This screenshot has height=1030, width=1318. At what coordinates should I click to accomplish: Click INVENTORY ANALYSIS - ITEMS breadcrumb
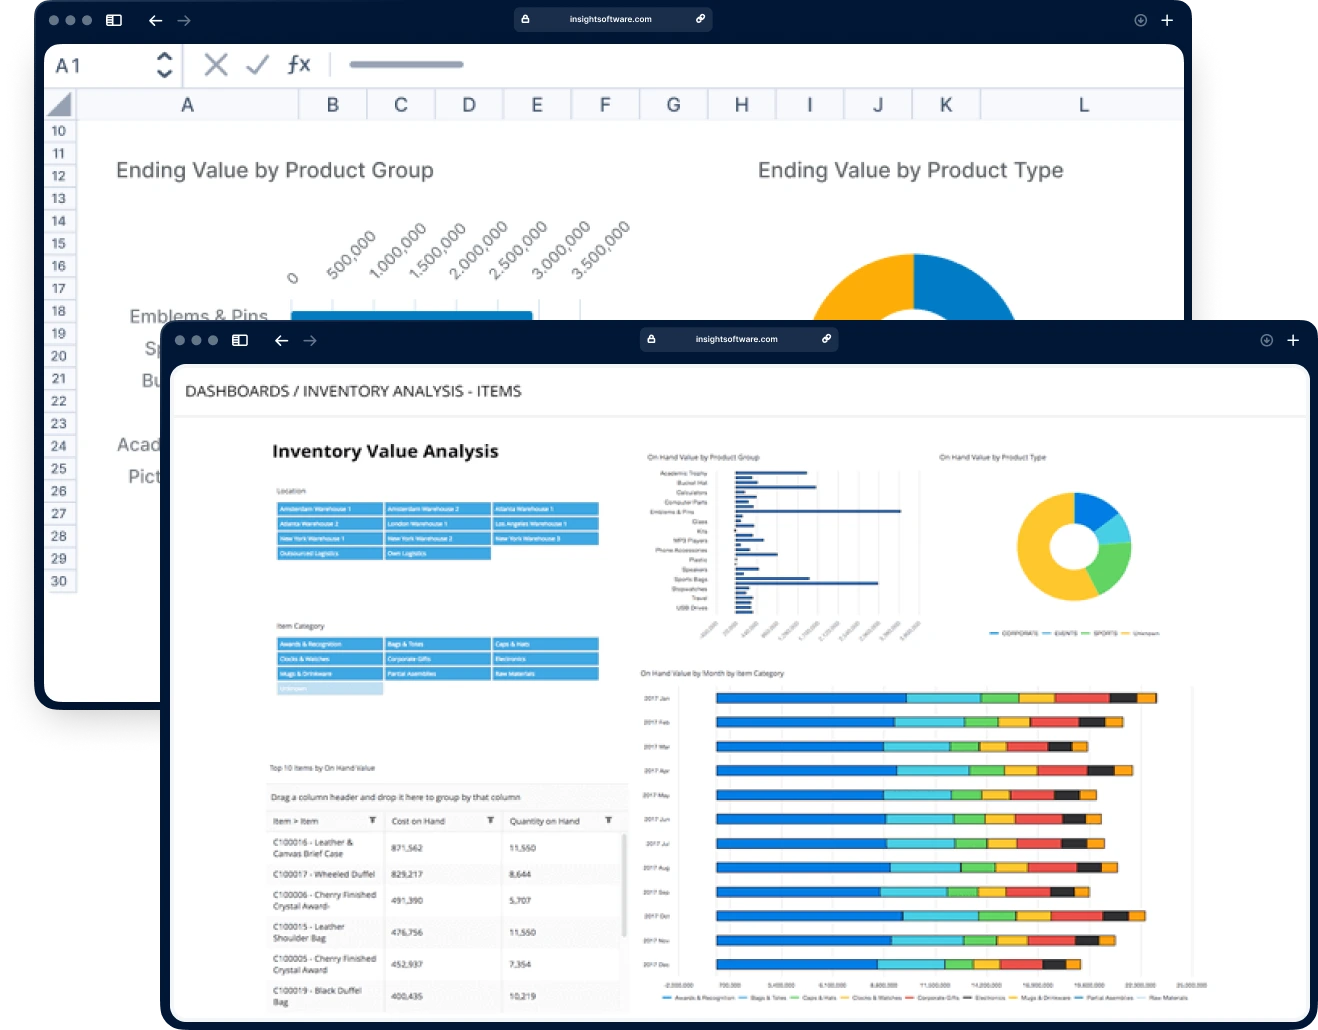tap(412, 391)
